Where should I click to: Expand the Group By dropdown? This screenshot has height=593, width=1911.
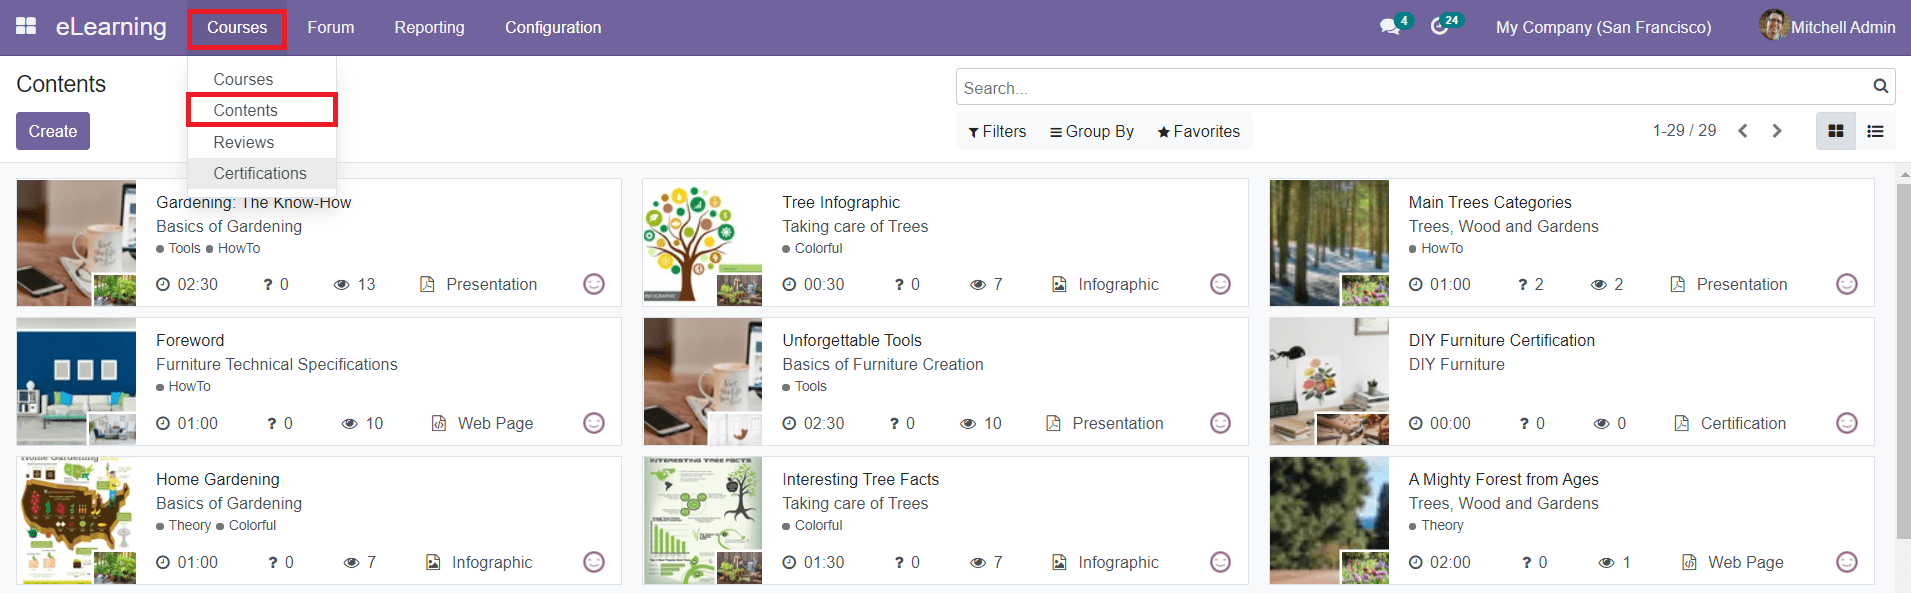pyautogui.click(x=1091, y=131)
